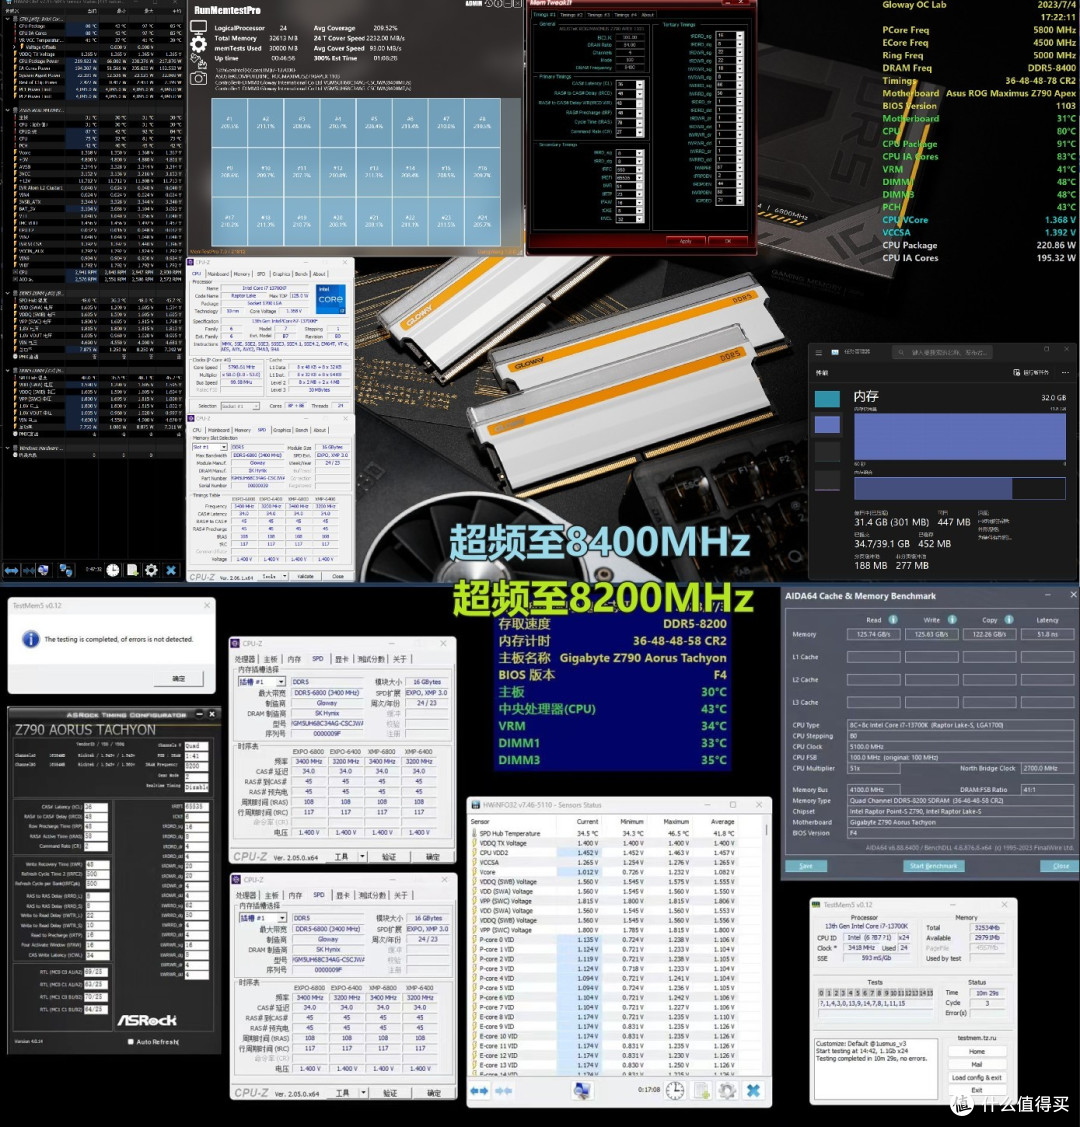The width and height of the screenshot is (1080, 1127).
Task: Click tools icon above camera in RunMemtestPro
Action: point(198,63)
